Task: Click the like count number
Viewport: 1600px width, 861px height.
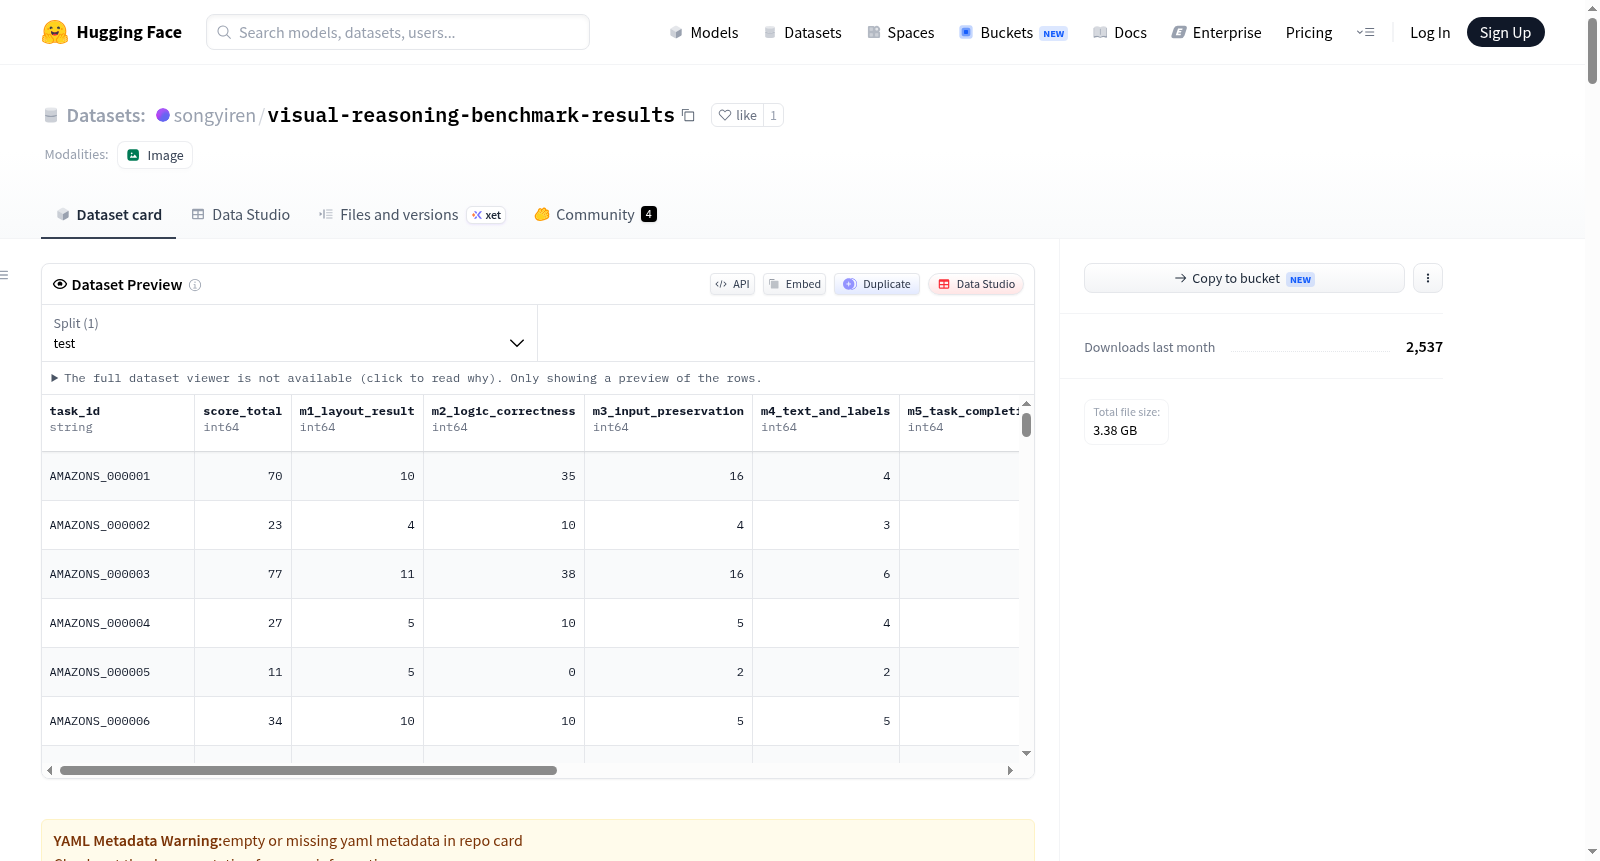Action: click(773, 115)
